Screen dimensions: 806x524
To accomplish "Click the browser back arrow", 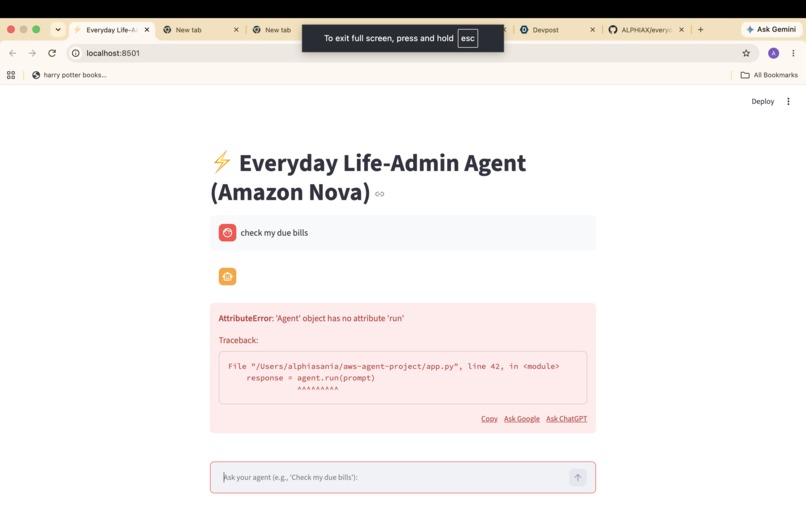I will (x=13, y=53).
